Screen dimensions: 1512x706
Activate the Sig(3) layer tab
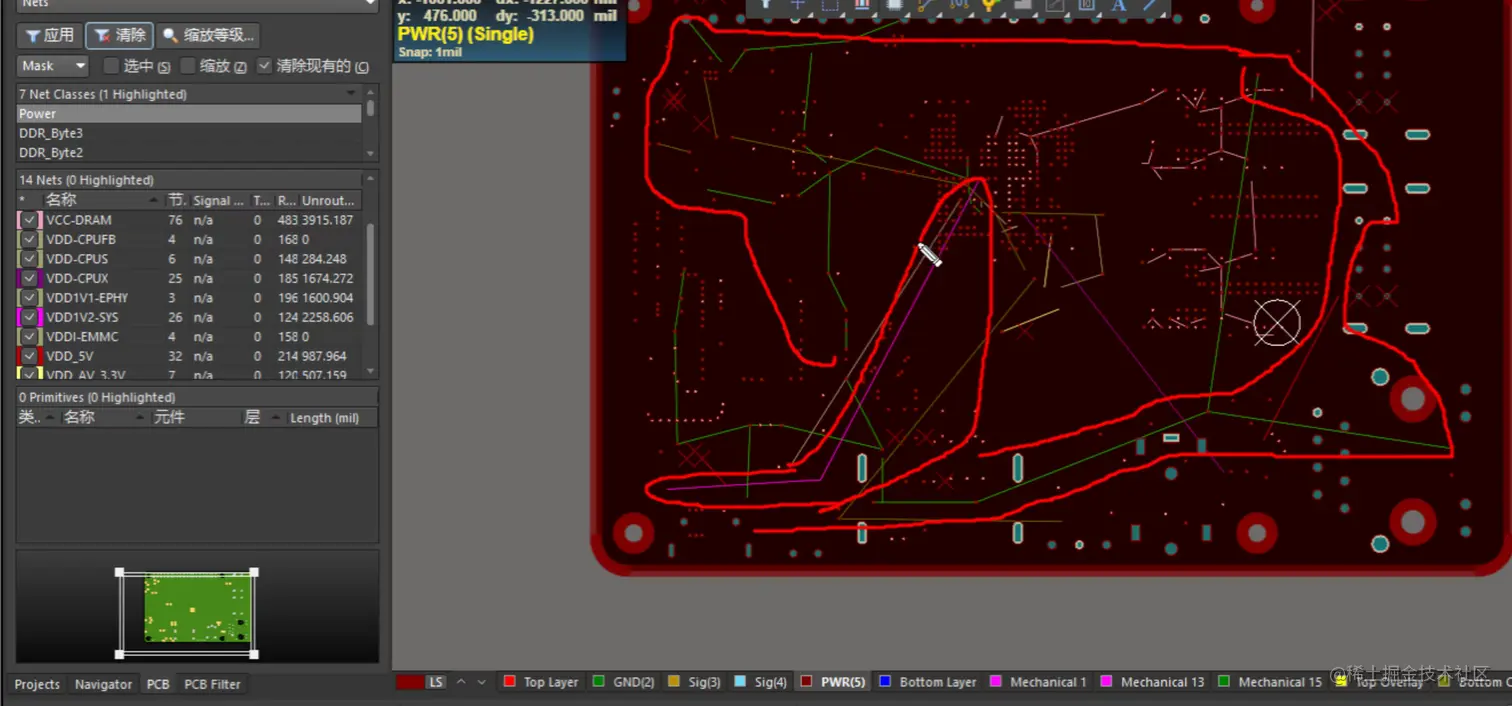point(693,682)
